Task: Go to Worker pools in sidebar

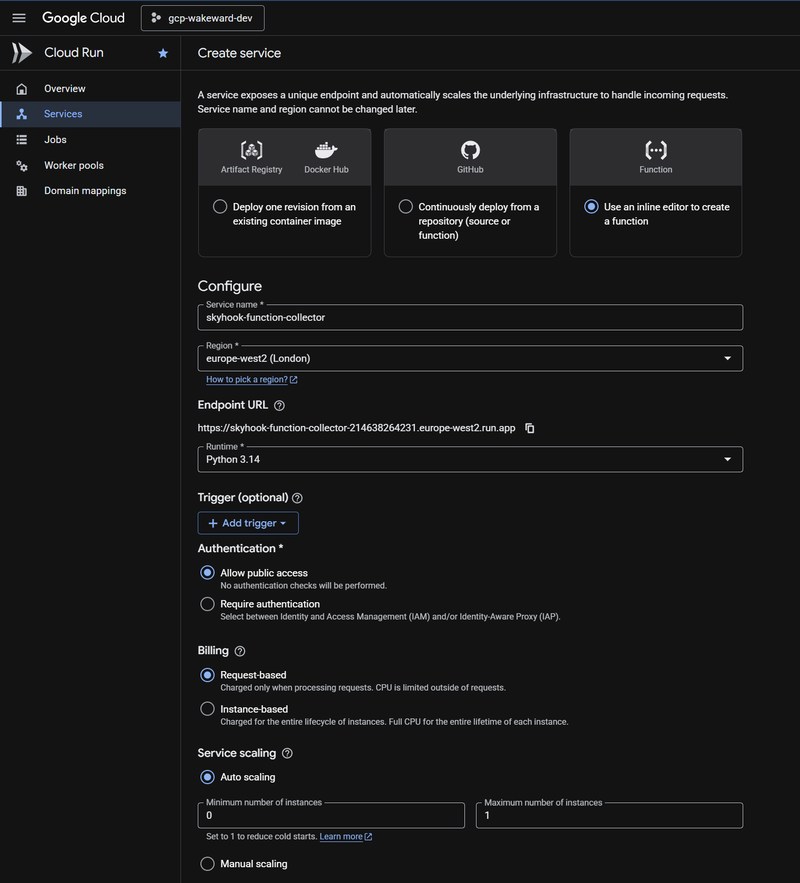Action: 73,165
